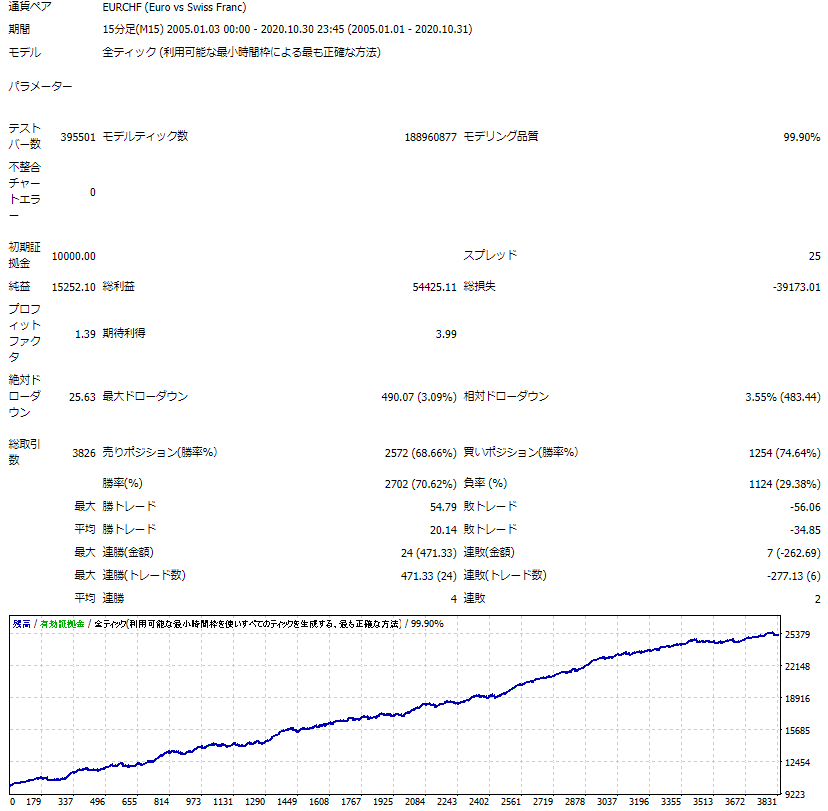Click the '負率 (%)' label
The height and width of the screenshot is (811, 828).
(485, 483)
